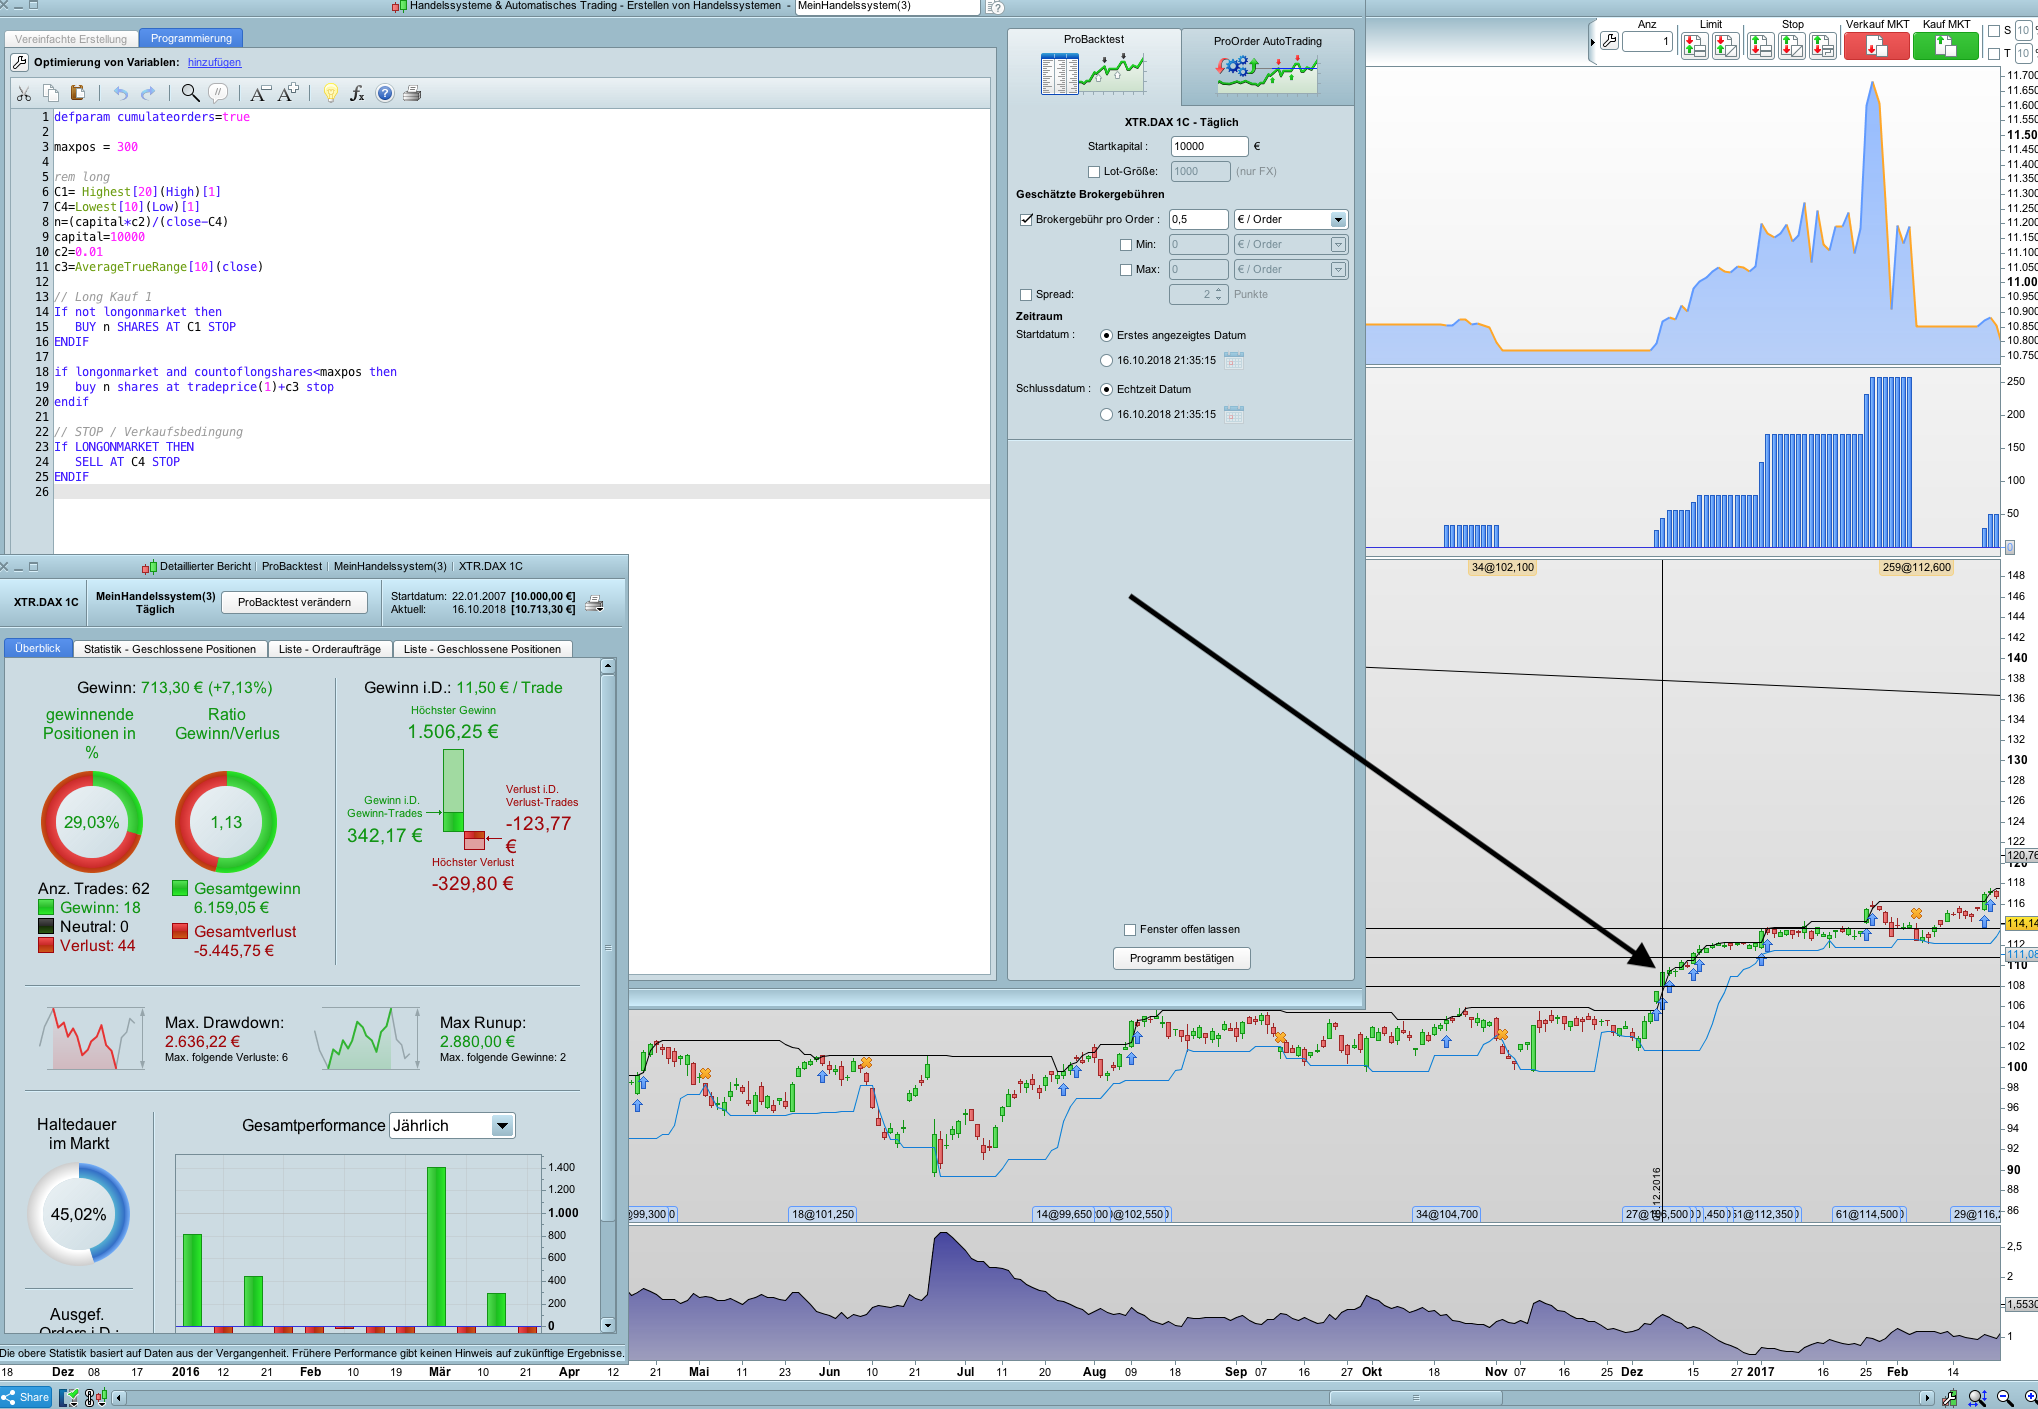Viewport: 2038px width, 1409px height.
Task: Click the Programm bestätigen button
Action: pos(1181,958)
